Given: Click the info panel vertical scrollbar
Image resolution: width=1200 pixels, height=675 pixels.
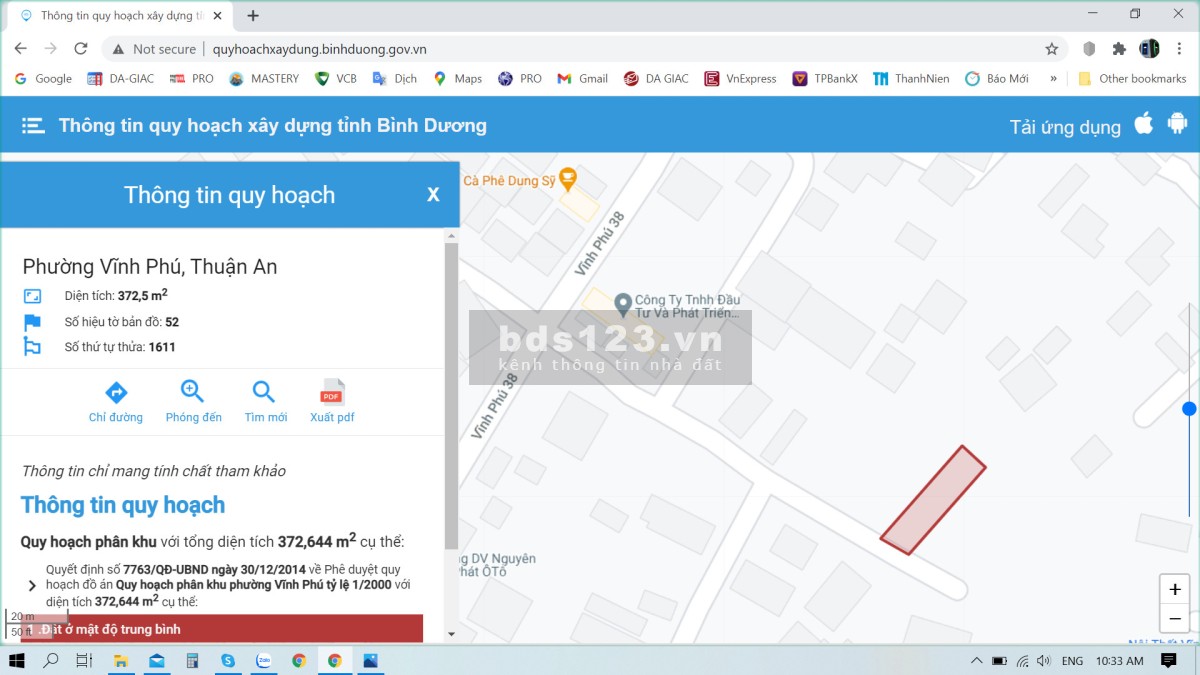Looking at the screenshot, I should [451, 395].
